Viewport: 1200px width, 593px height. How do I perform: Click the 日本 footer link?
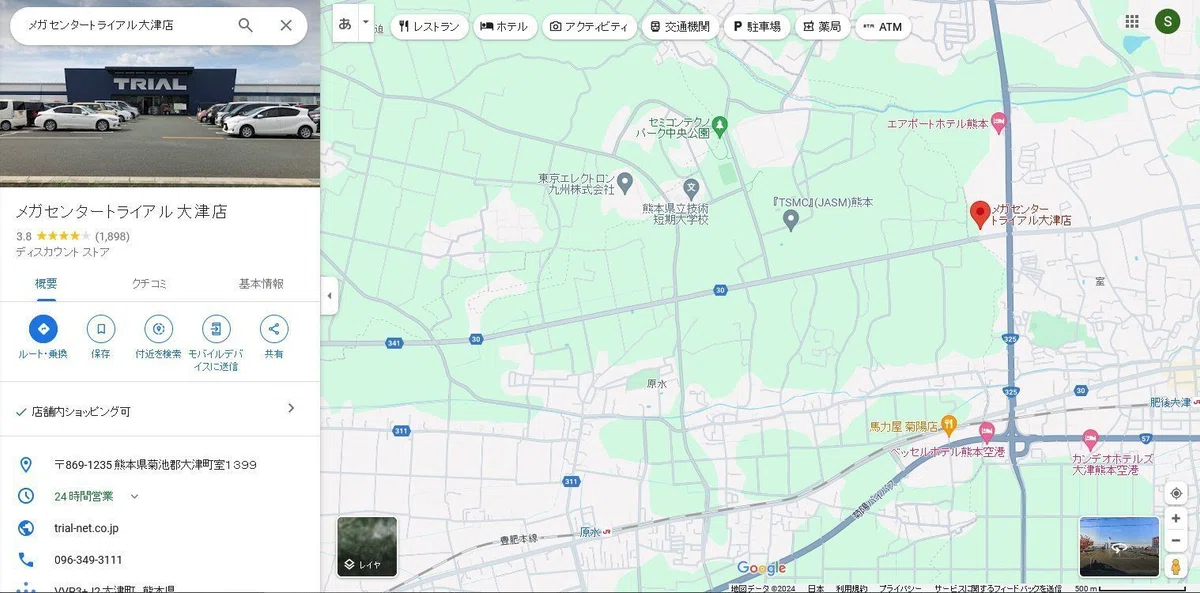click(816, 588)
